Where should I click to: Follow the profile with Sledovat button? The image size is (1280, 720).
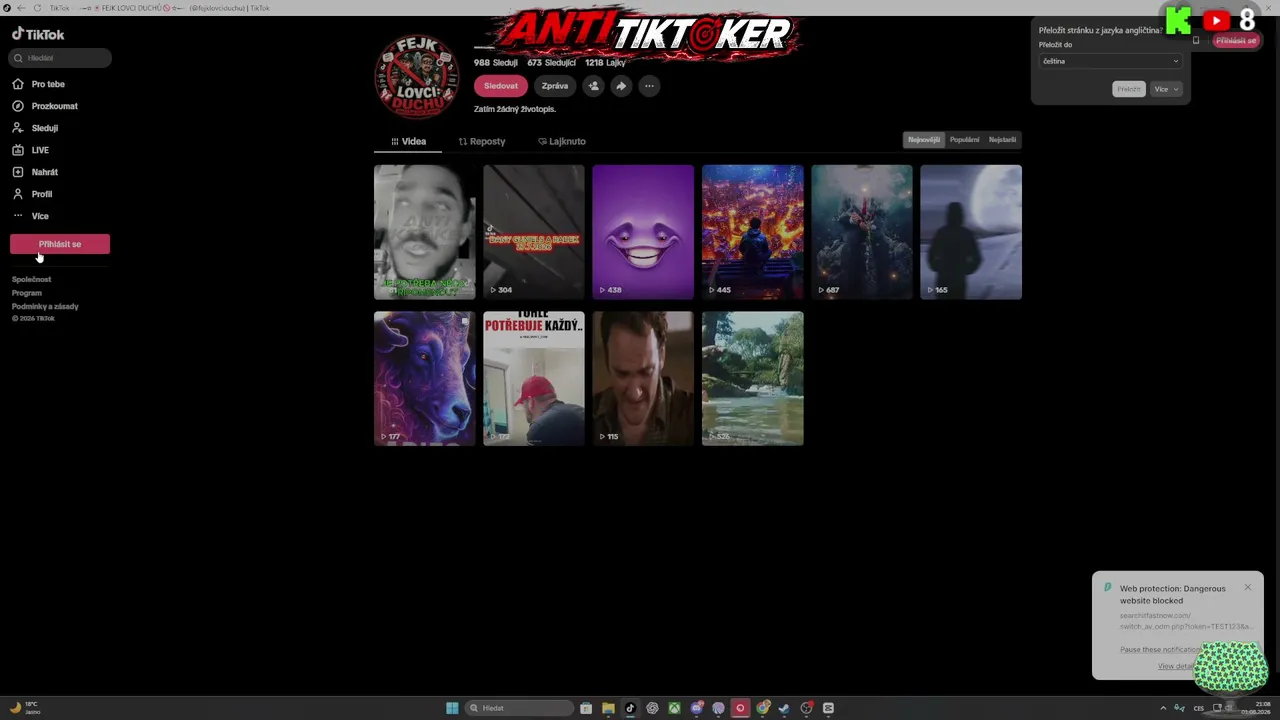(x=501, y=86)
